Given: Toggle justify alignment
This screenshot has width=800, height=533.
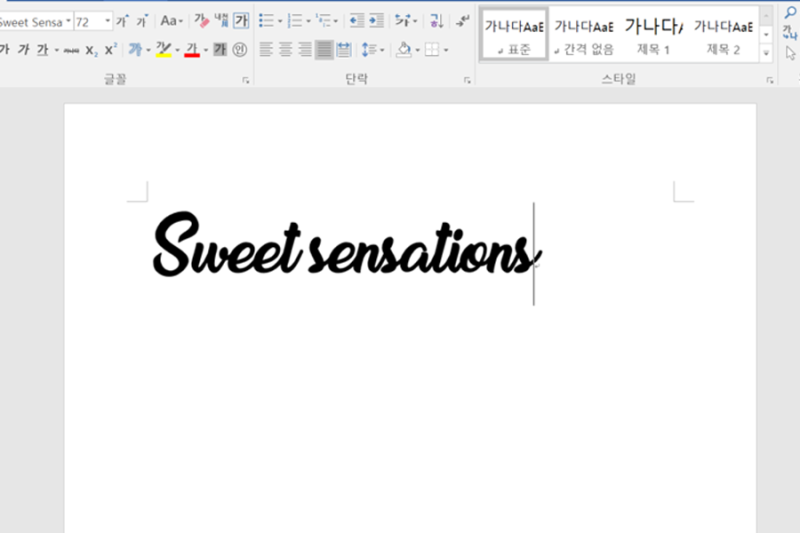Looking at the screenshot, I should [x=324, y=49].
